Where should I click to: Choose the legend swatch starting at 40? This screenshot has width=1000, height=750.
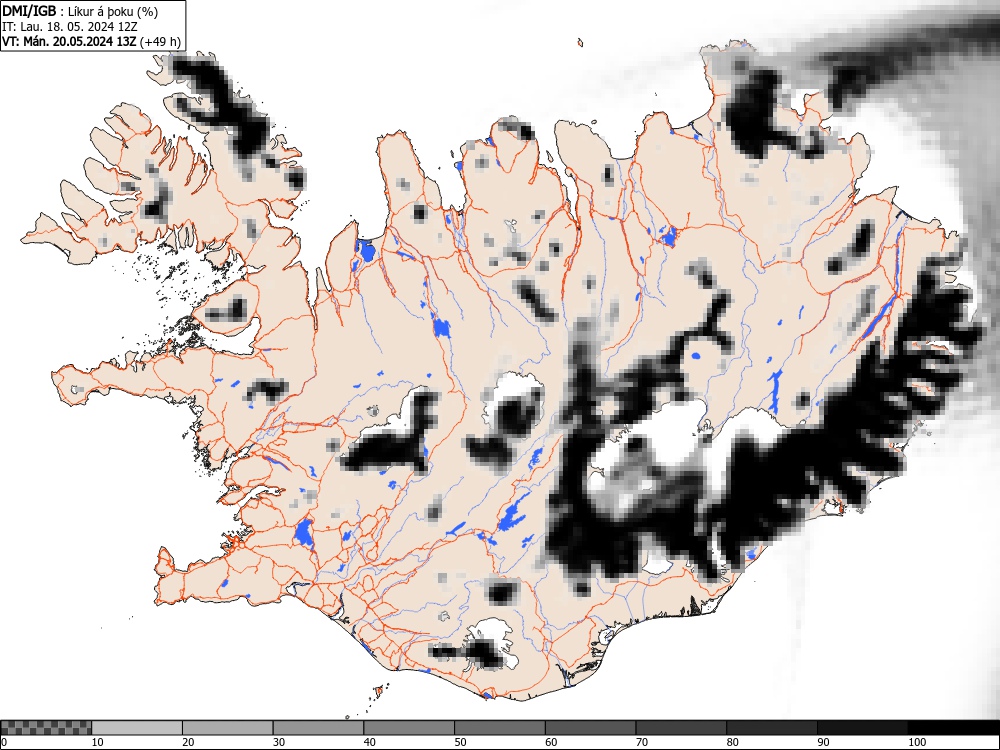tap(409, 728)
